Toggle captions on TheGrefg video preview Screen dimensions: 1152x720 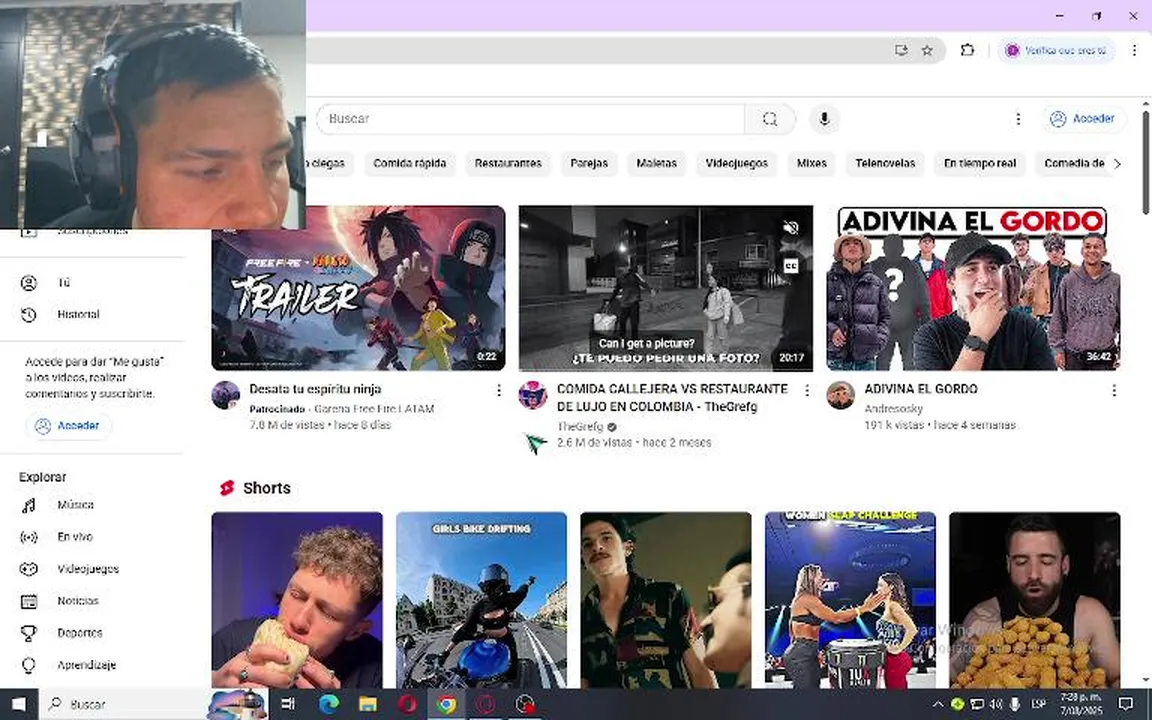(791, 265)
